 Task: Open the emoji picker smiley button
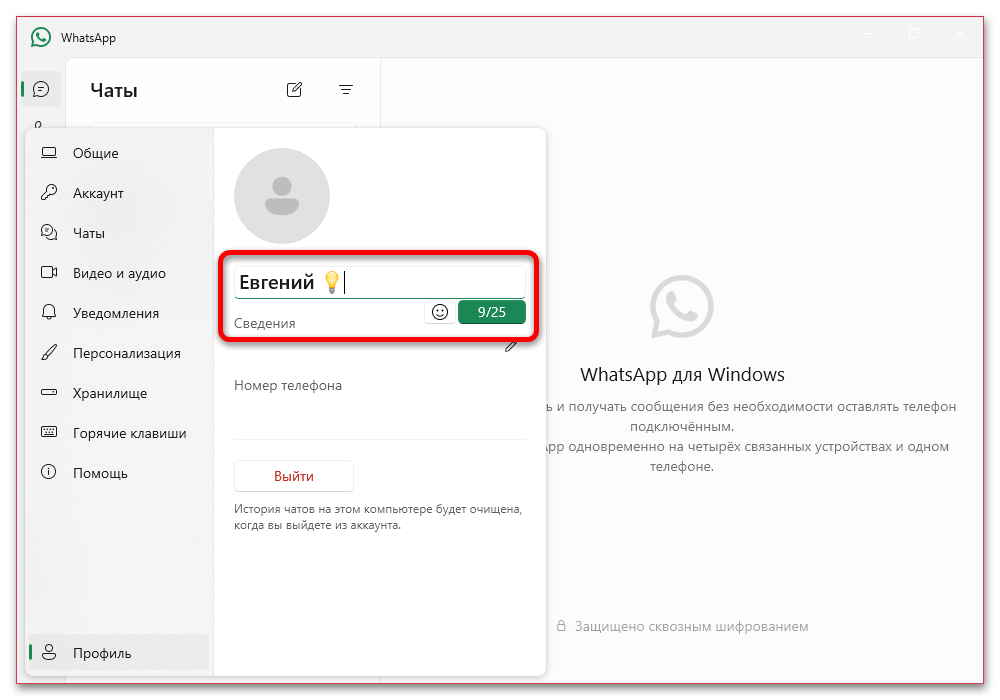coord(440,312)
